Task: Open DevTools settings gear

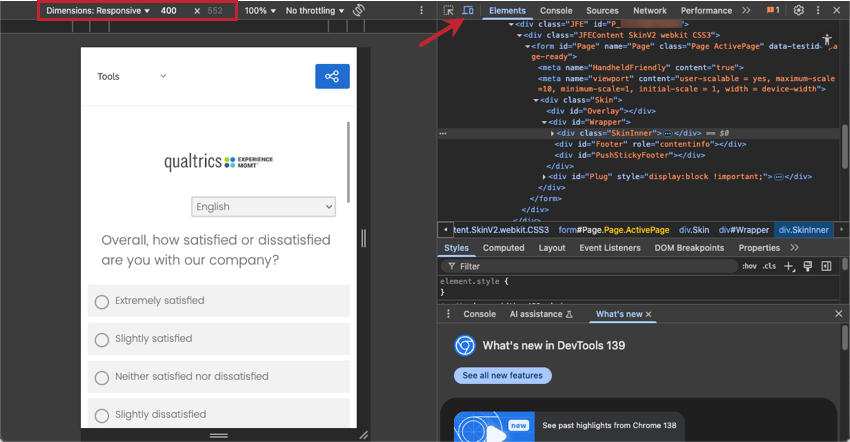Action: point(798,11)
